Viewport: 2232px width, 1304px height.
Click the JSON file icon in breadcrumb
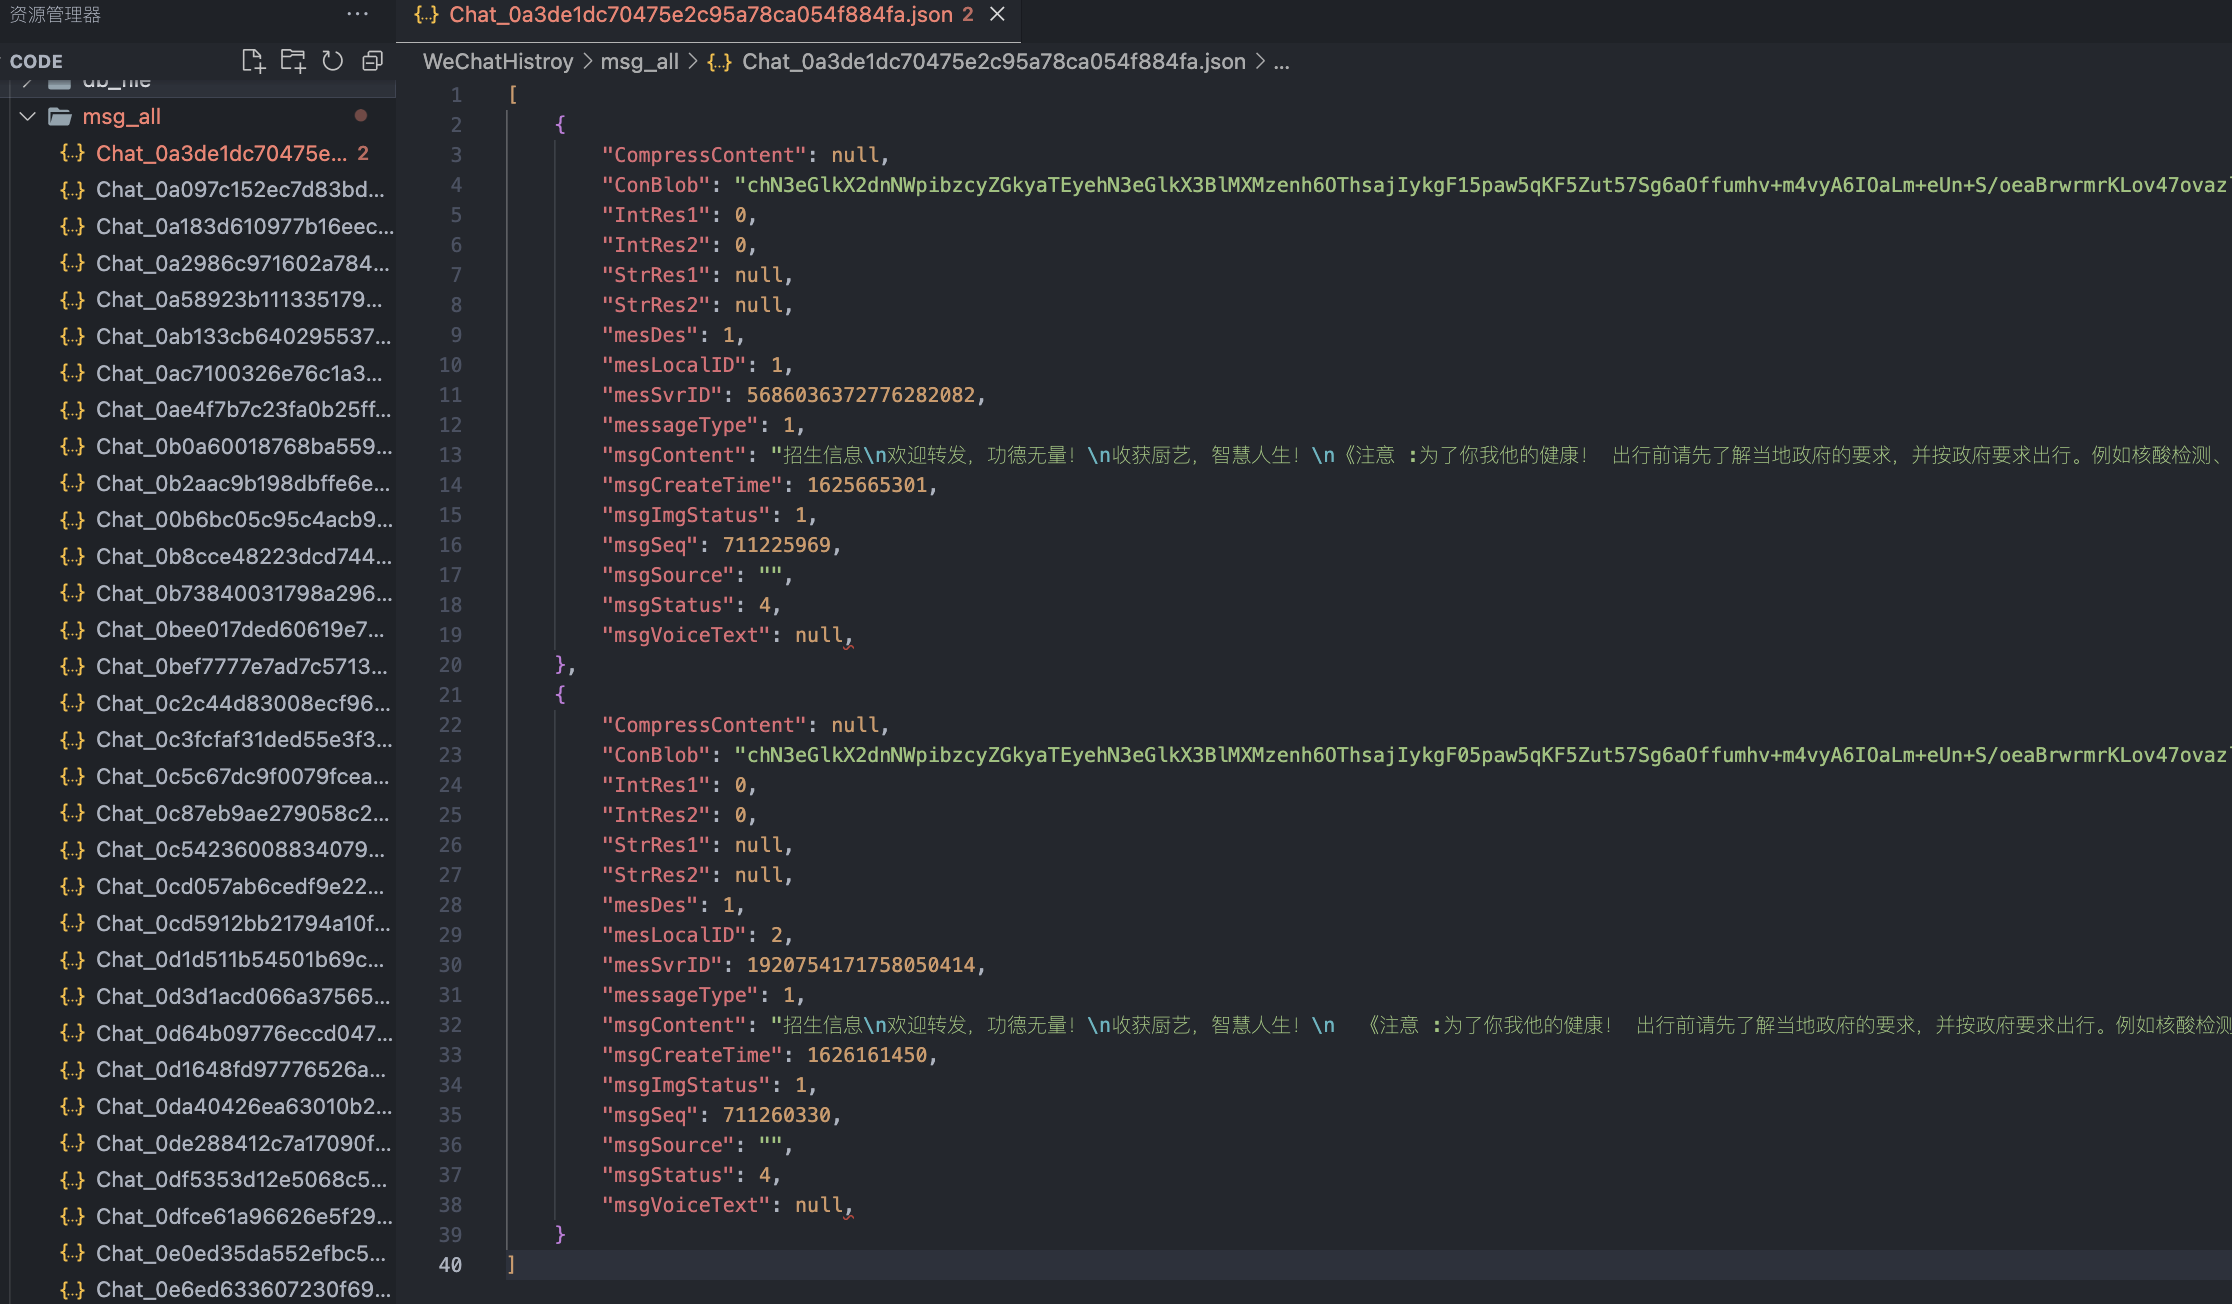click(718, 62)
